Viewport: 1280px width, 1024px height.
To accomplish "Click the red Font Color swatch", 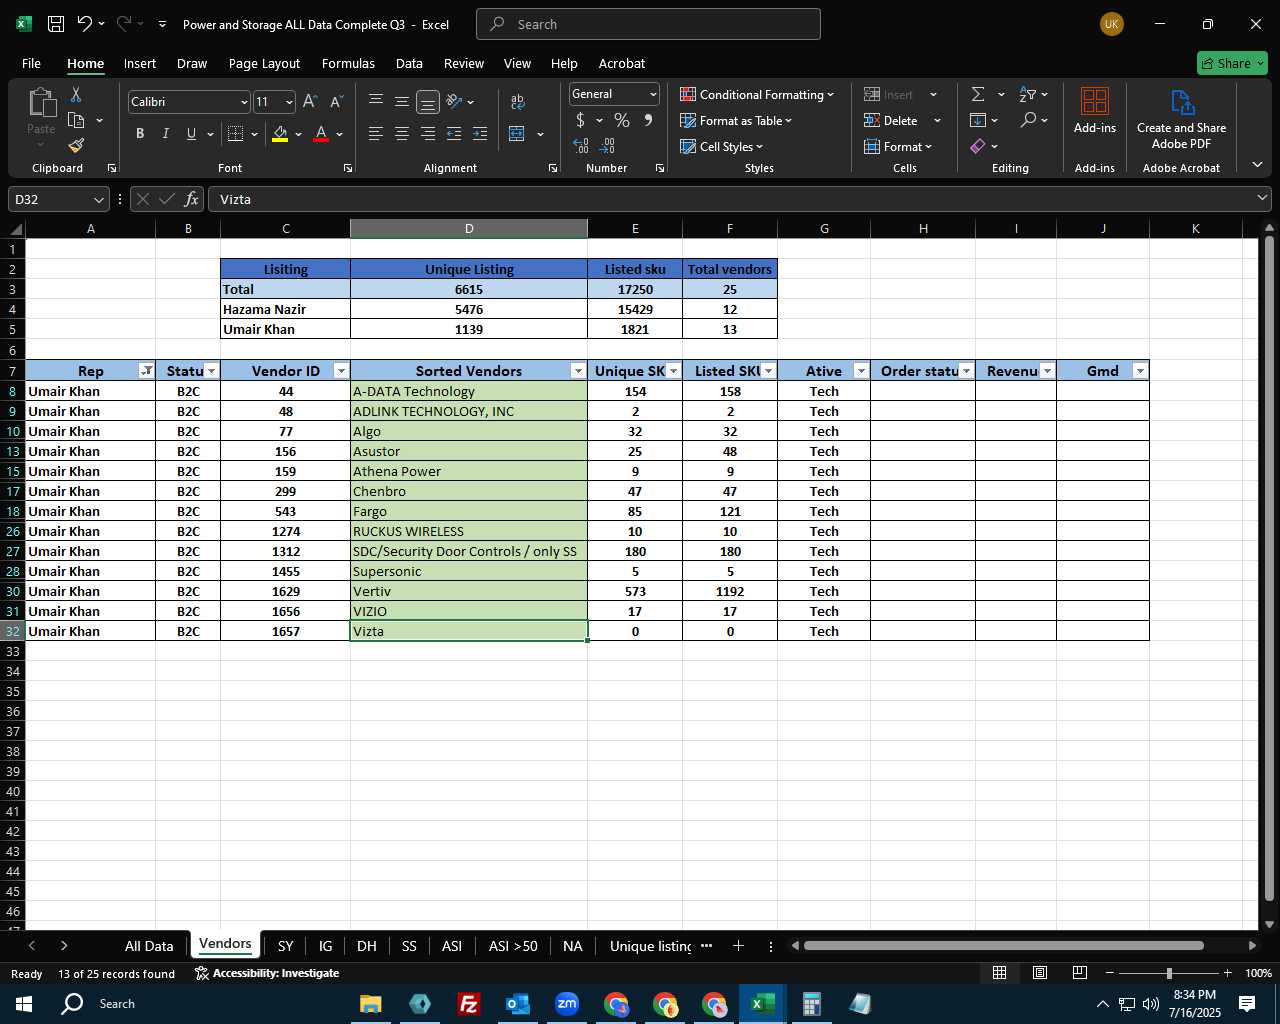I will (321, 134).
